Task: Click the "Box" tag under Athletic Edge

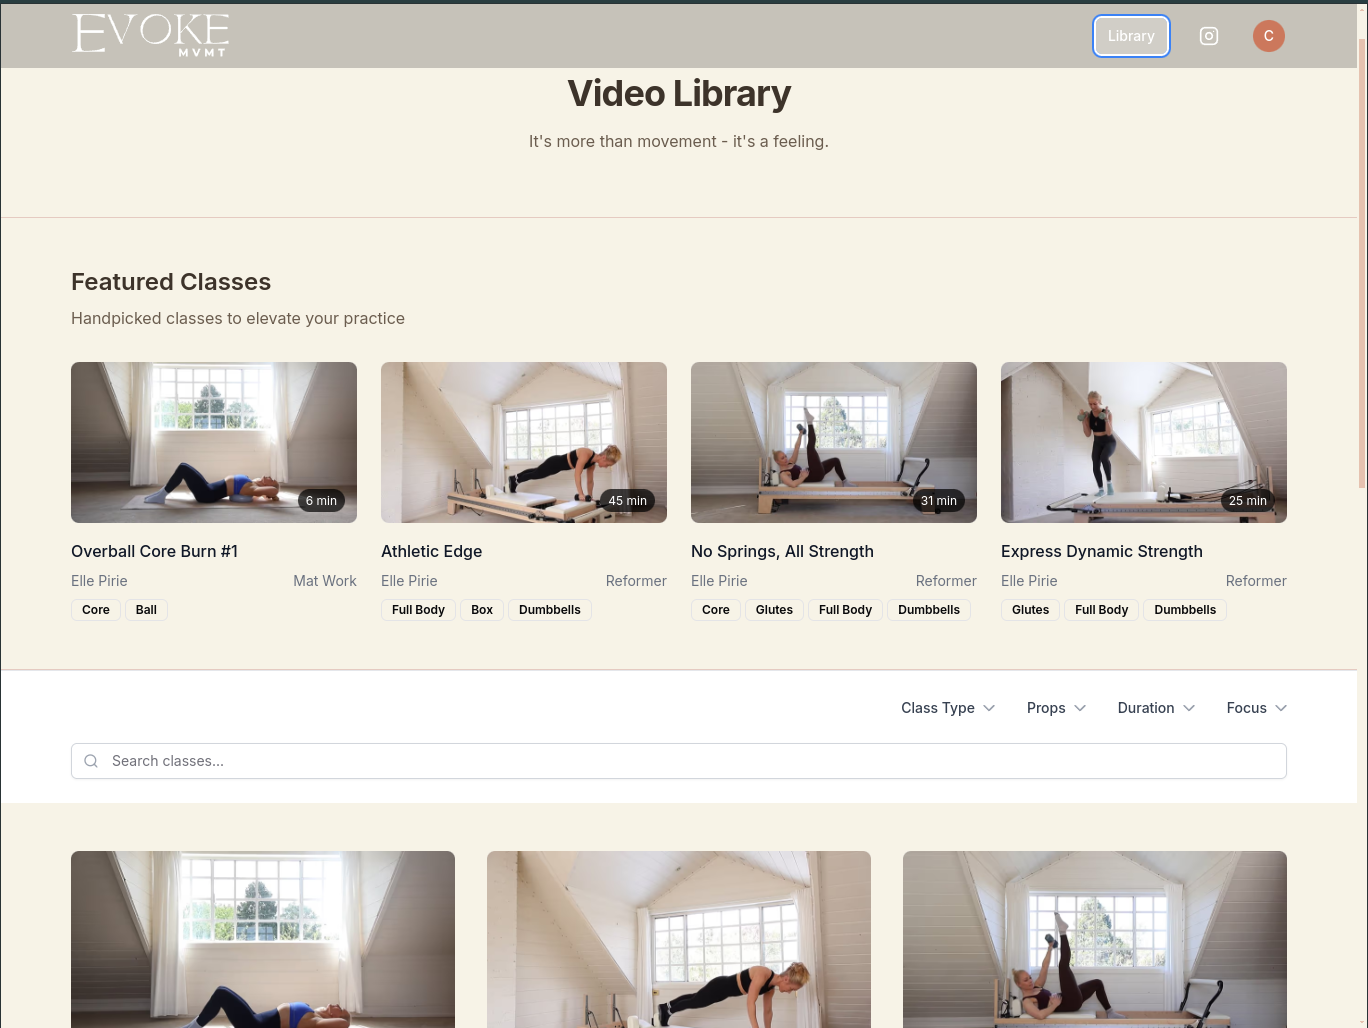Action: (x=482, y=610)
